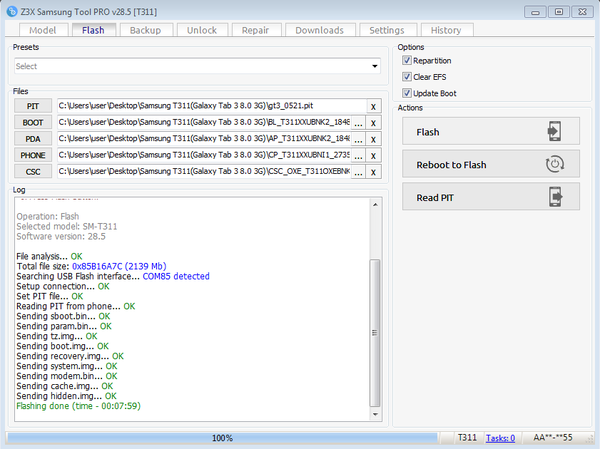600x449 pixels.
Task: Browse for PDA file with ellipsis button
Action: pos(358,139)
